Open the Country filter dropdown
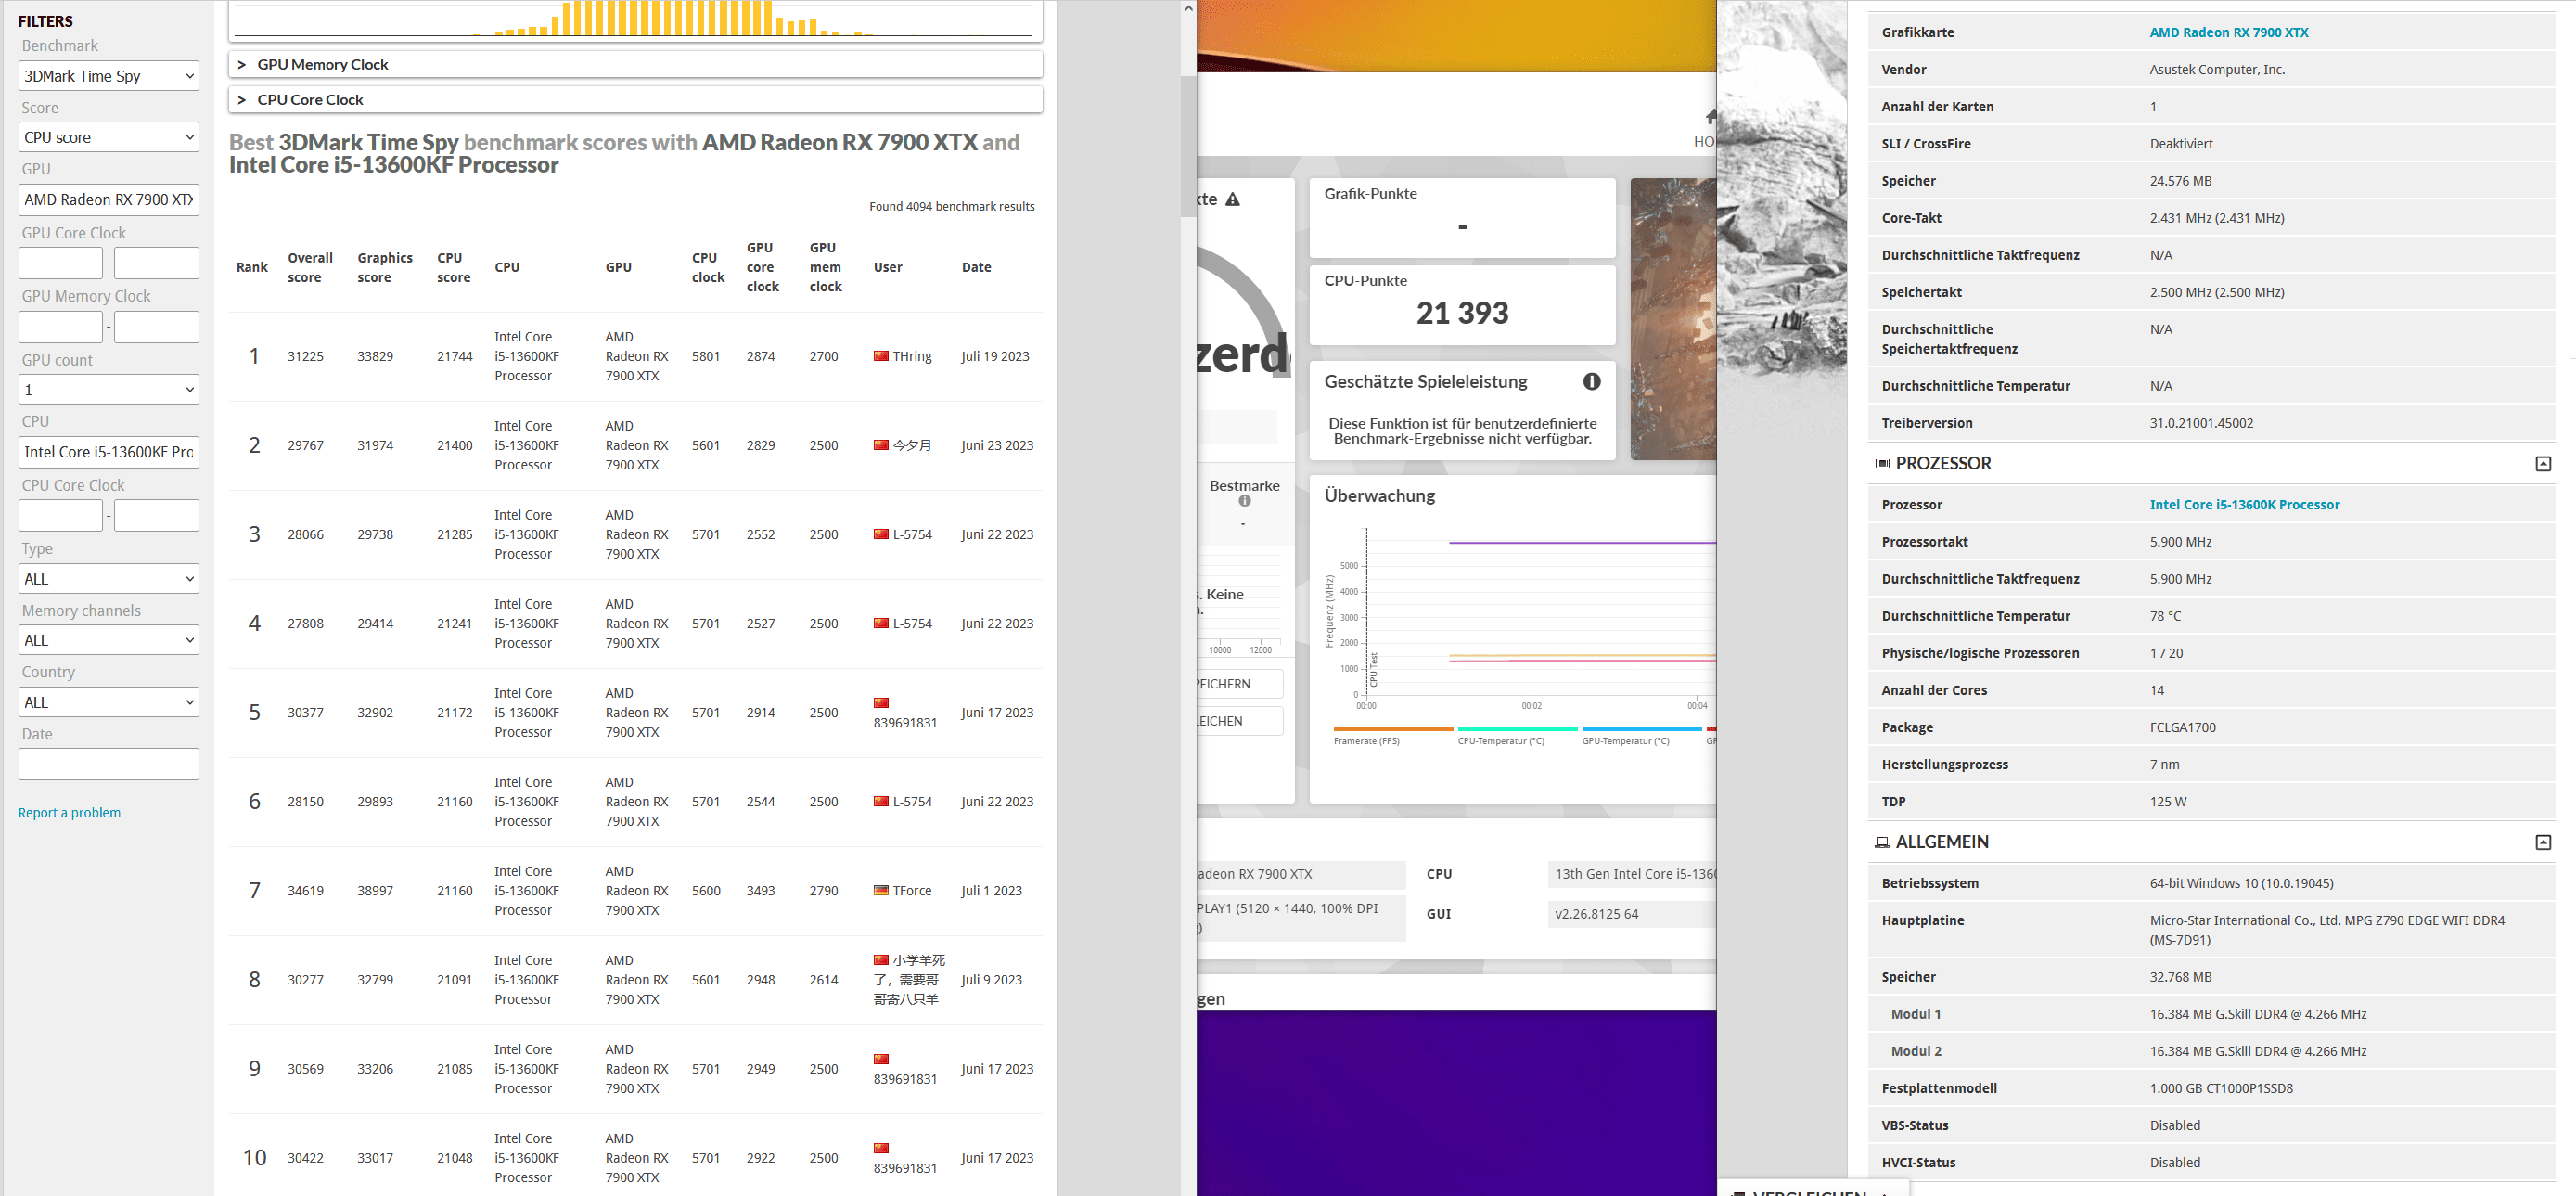 click(109, 702)
